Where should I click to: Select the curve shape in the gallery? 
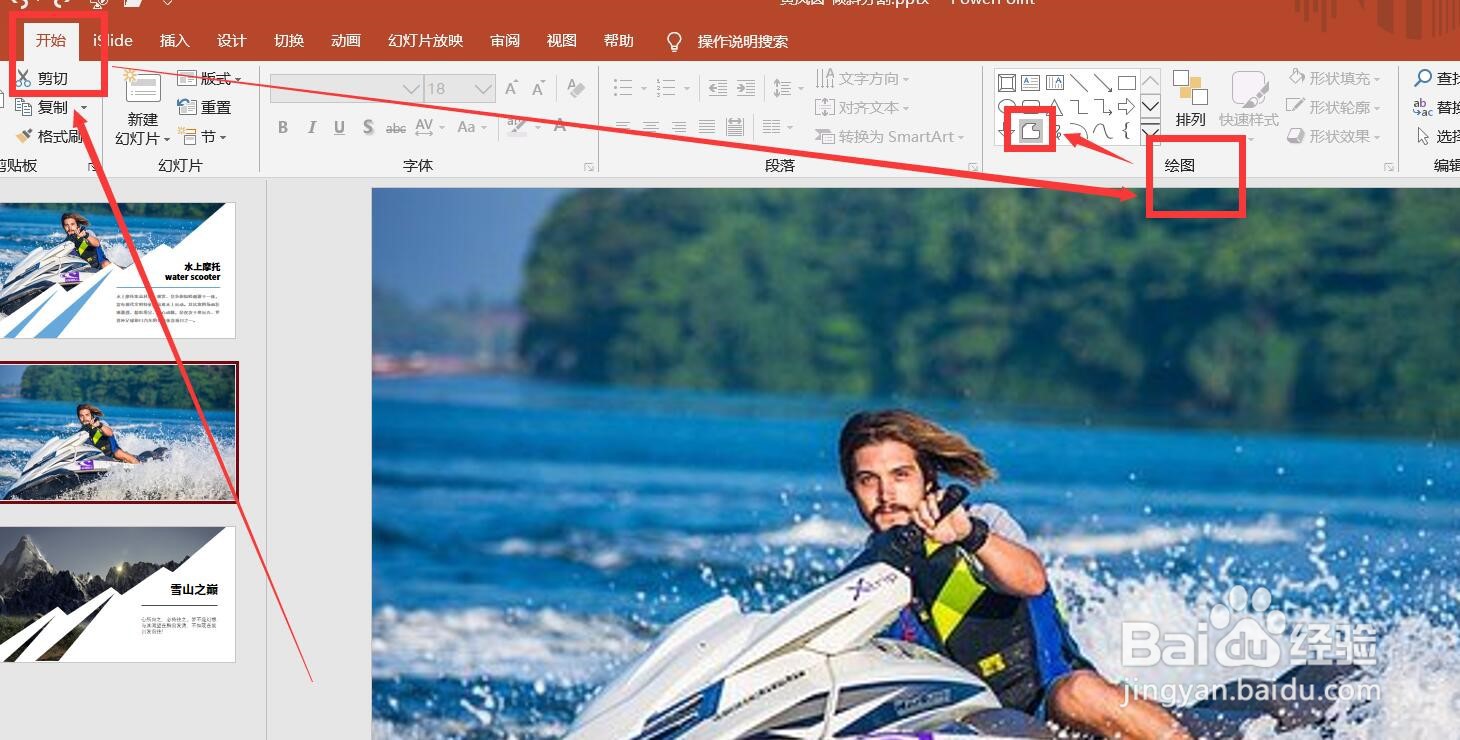1103,131
